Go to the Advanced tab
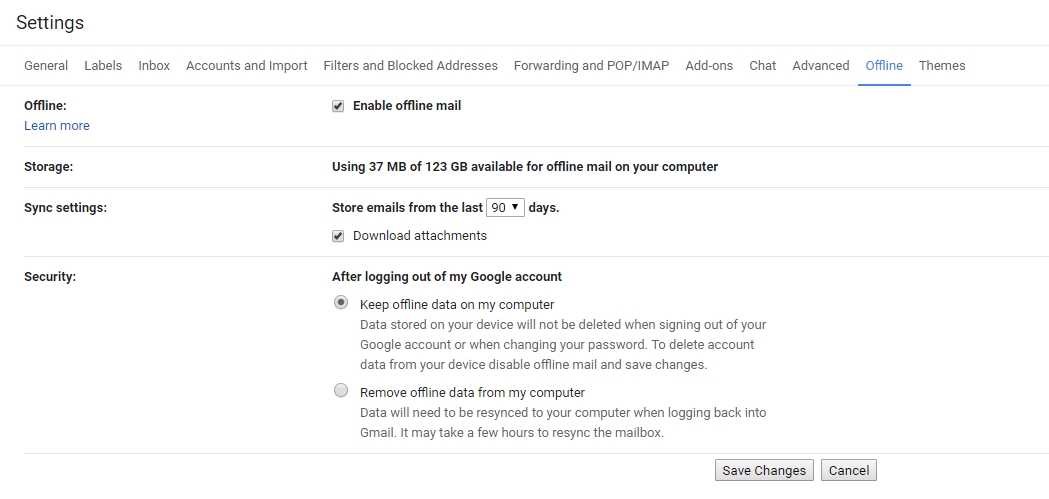The height and width of the screenshot is (499, 1049). coord(820,66)
